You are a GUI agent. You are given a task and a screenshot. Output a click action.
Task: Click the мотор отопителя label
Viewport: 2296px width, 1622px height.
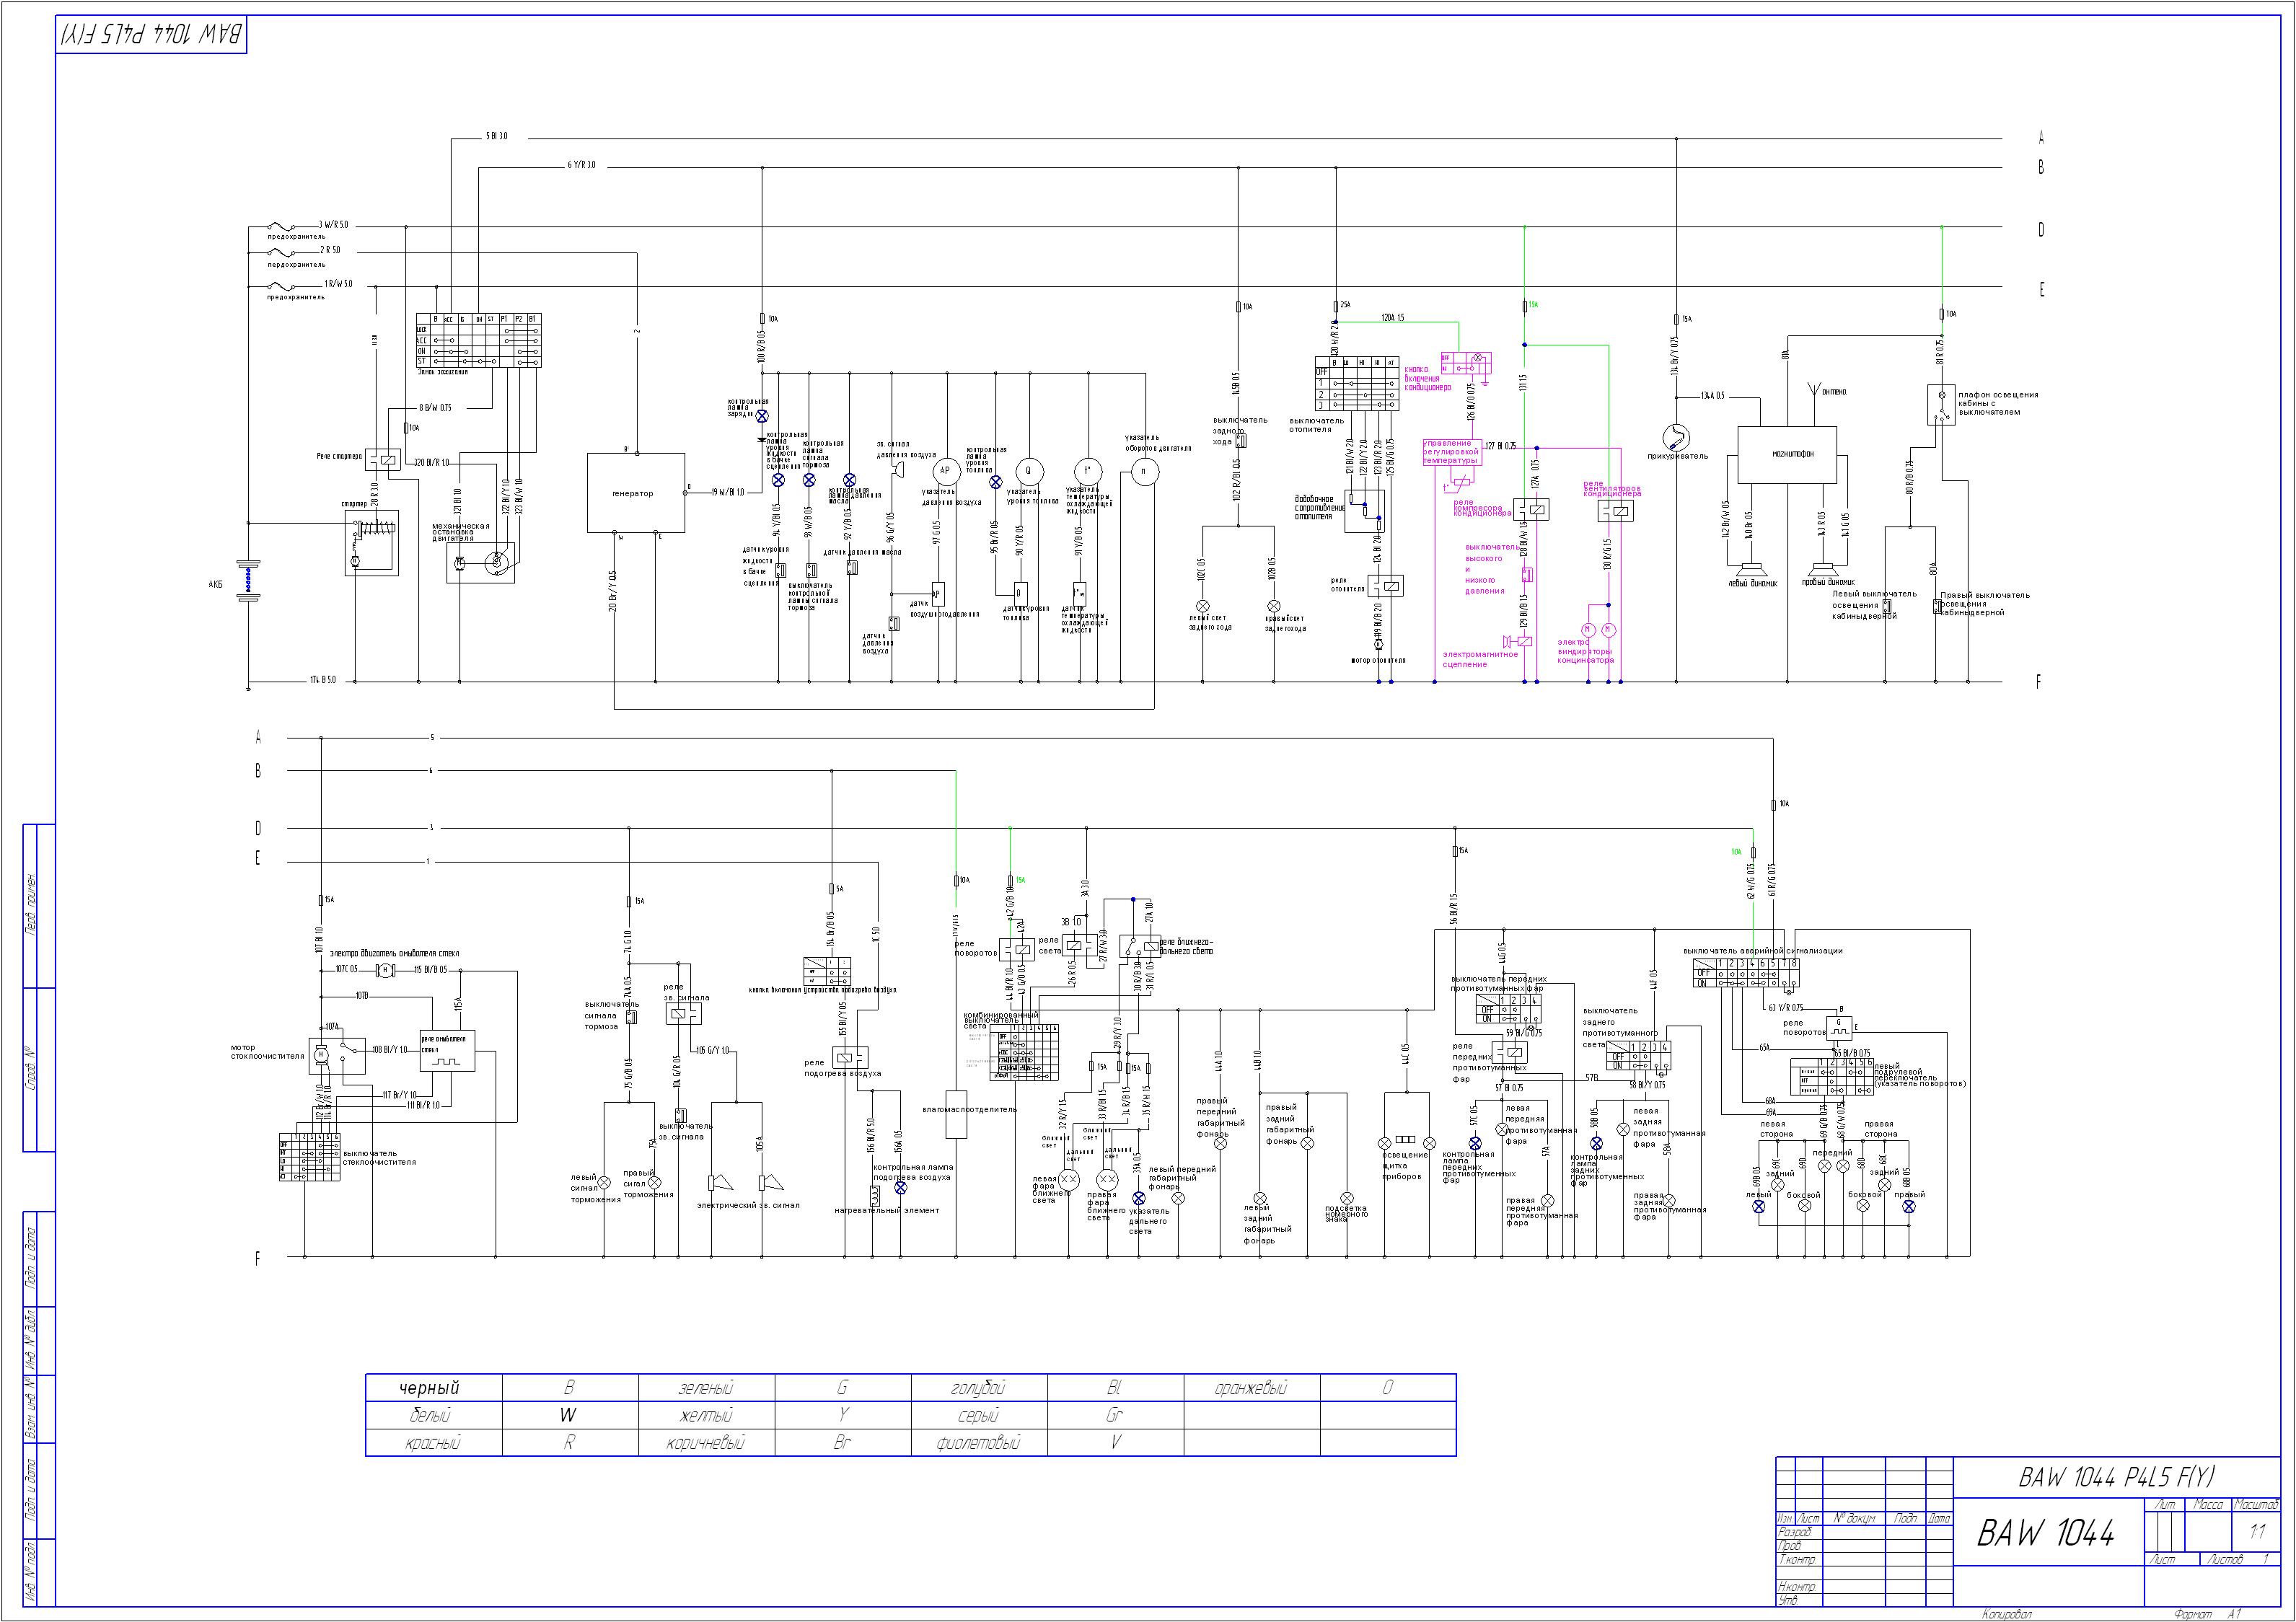click(1378, 660)
